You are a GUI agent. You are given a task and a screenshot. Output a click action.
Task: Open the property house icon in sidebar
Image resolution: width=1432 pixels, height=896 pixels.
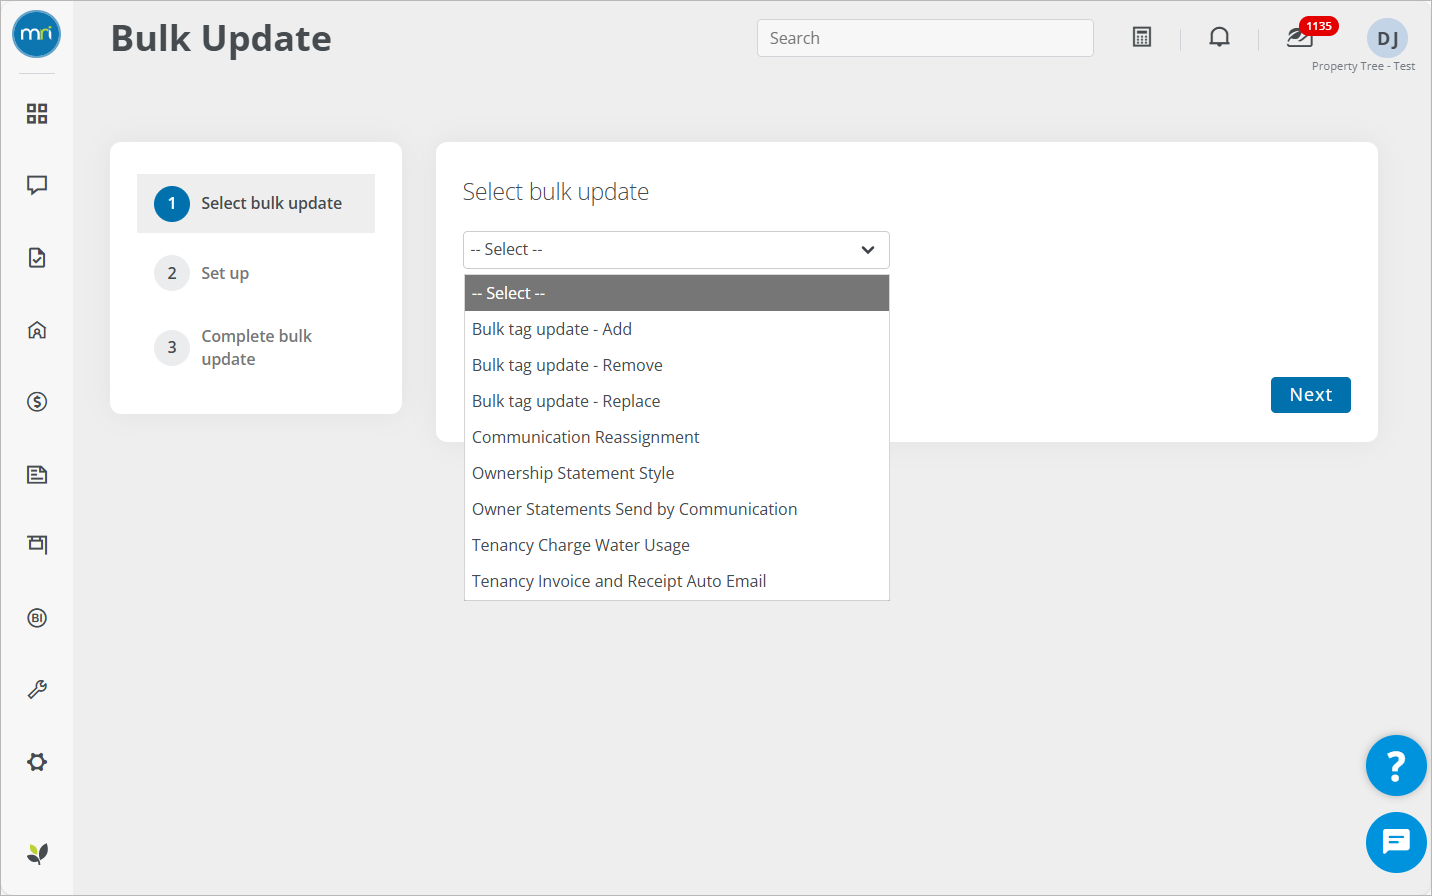(37, 330)
